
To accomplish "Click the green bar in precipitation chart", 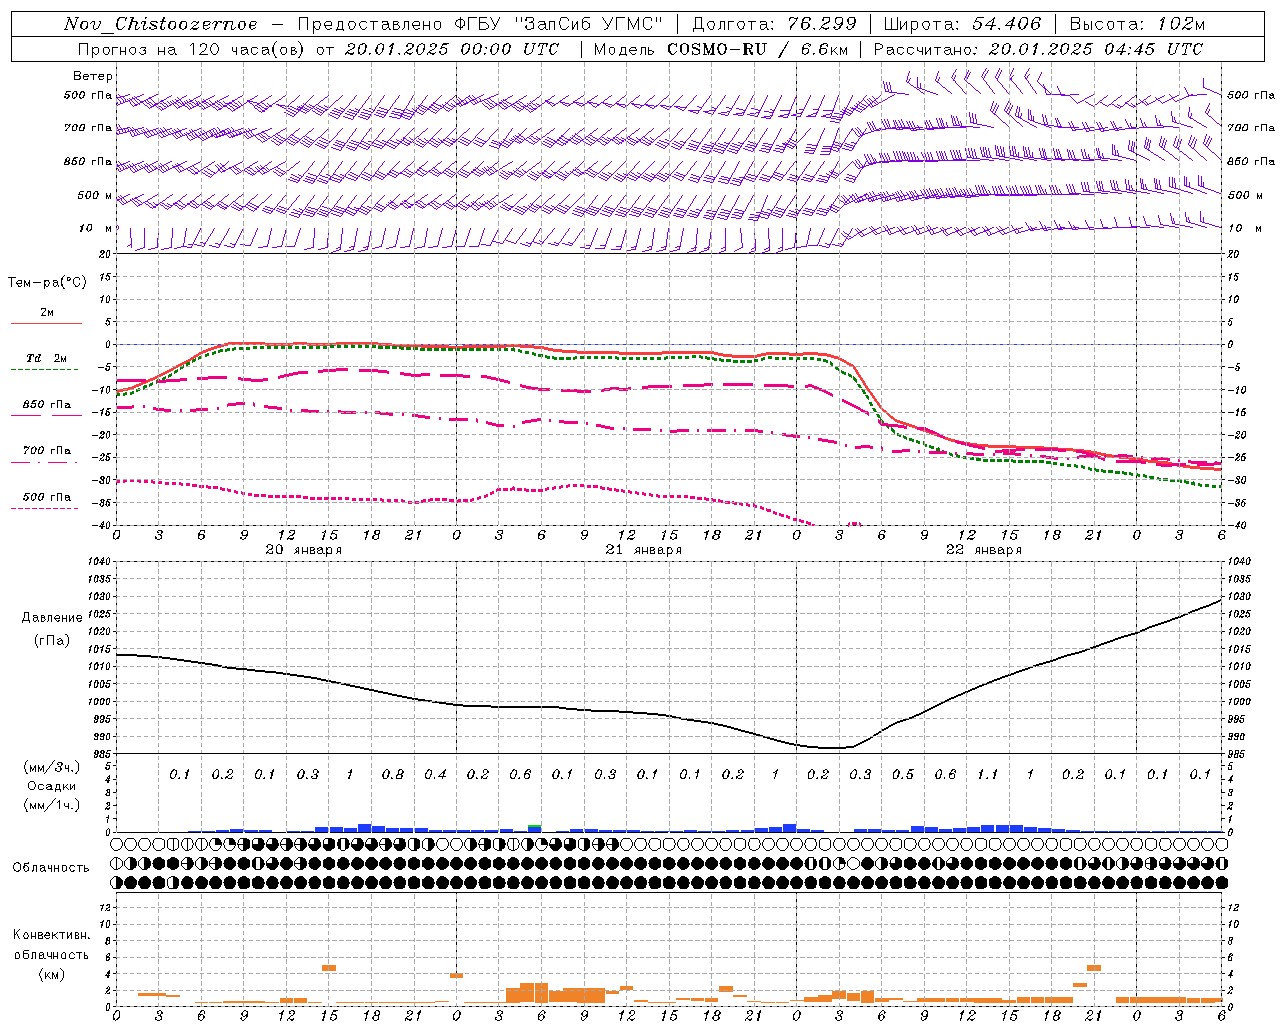I will pyautogui.click(x=535, y=827).
